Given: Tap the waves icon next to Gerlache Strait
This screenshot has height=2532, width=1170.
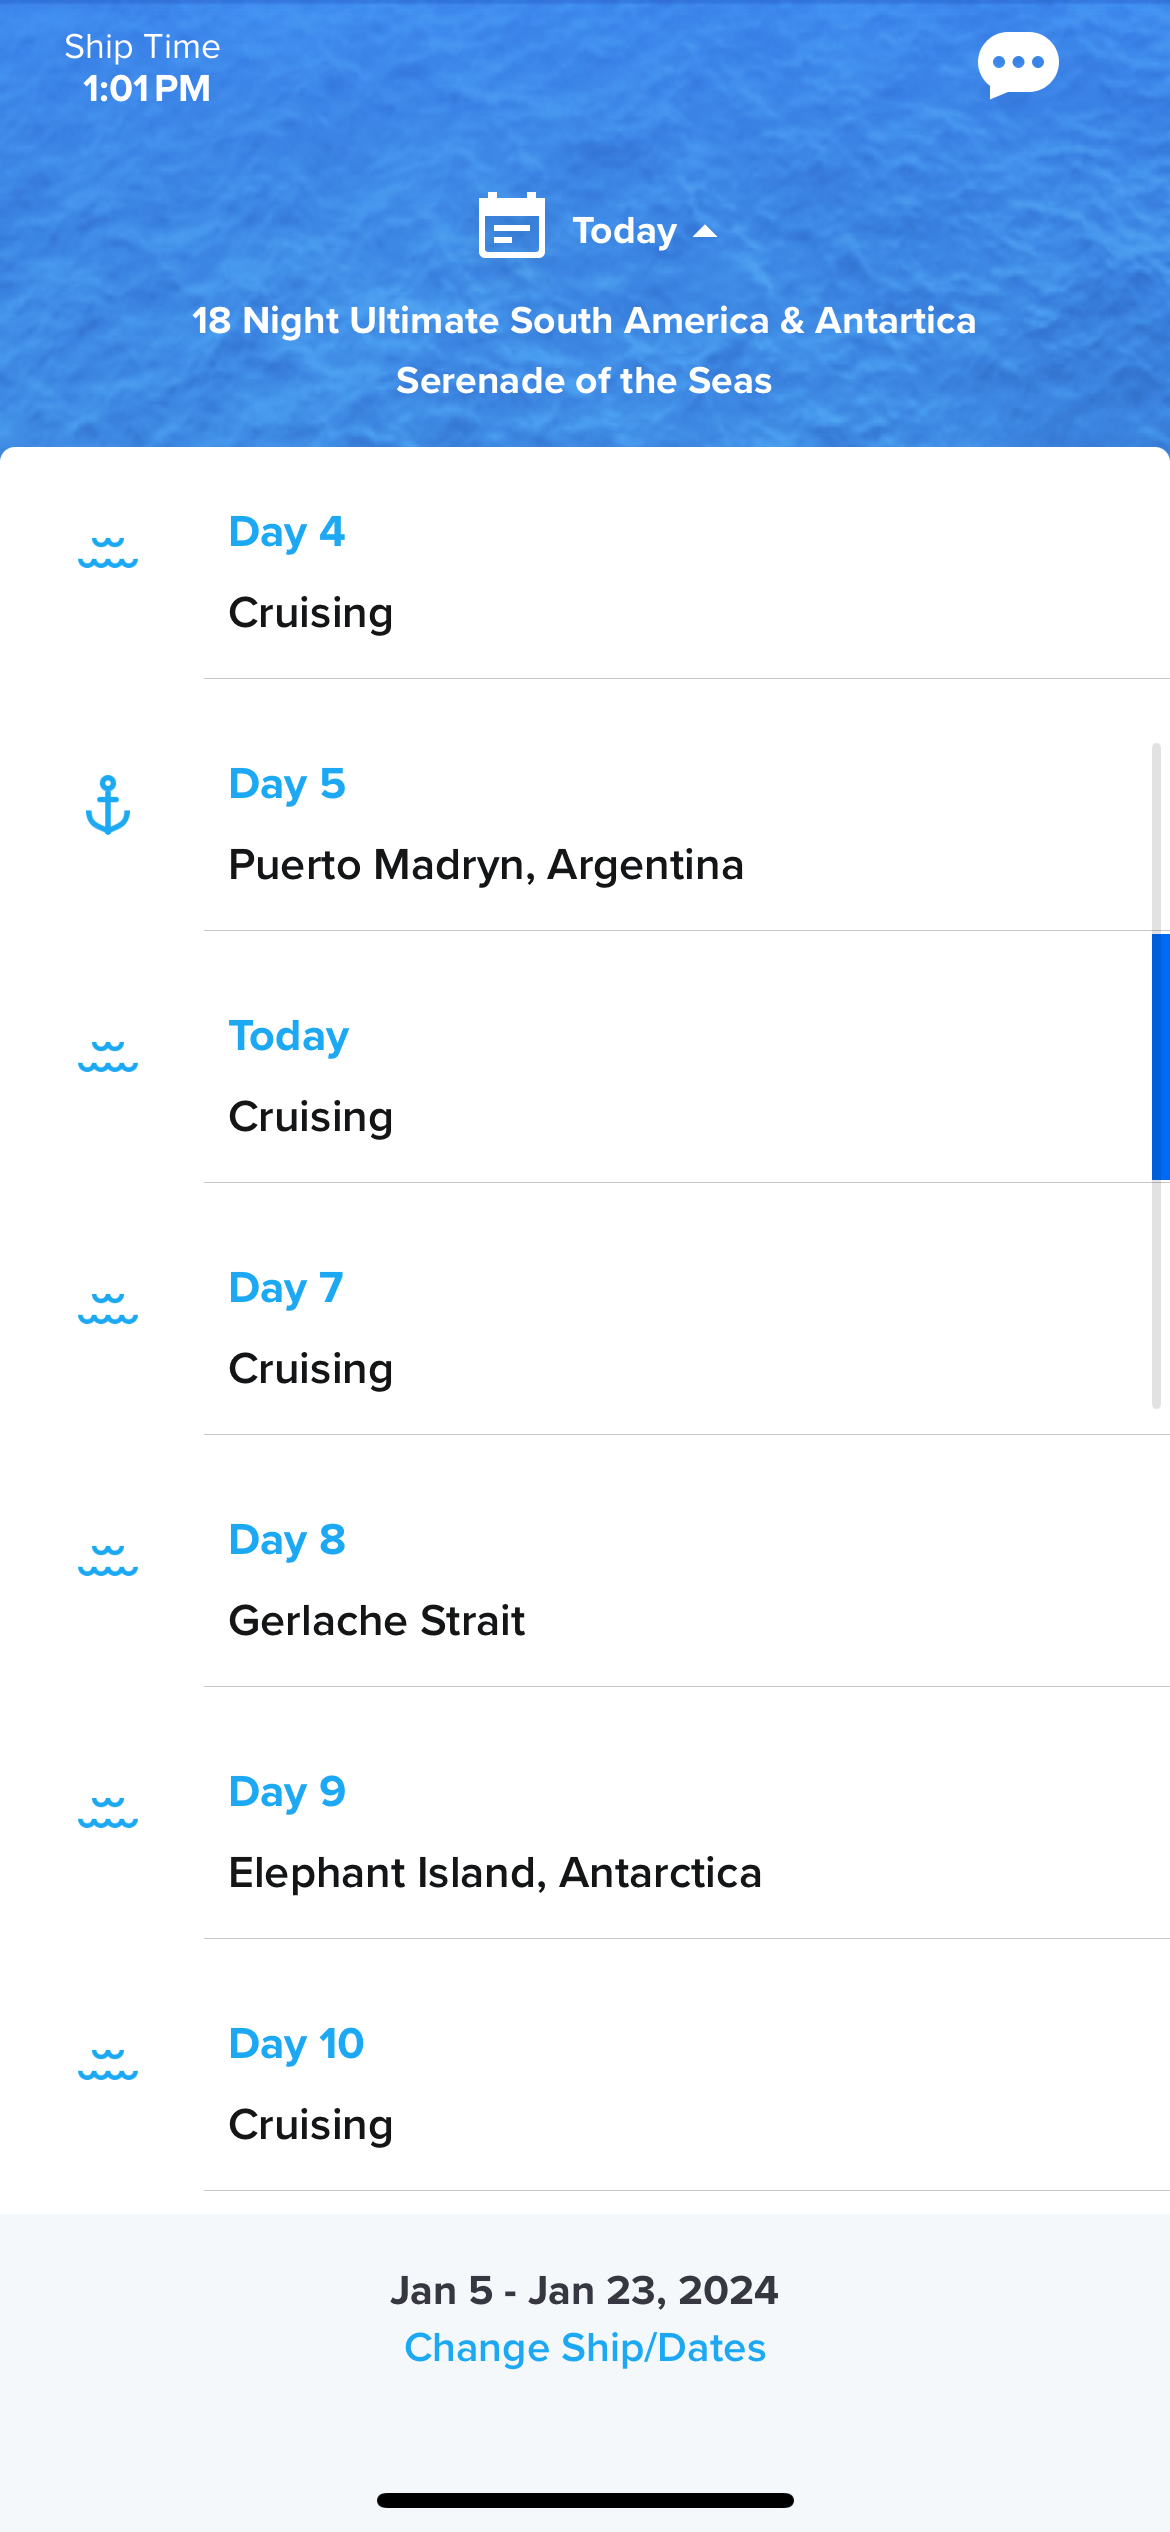Looking at the screenshot, I should pyautogui.click(x=108, y=1561).
